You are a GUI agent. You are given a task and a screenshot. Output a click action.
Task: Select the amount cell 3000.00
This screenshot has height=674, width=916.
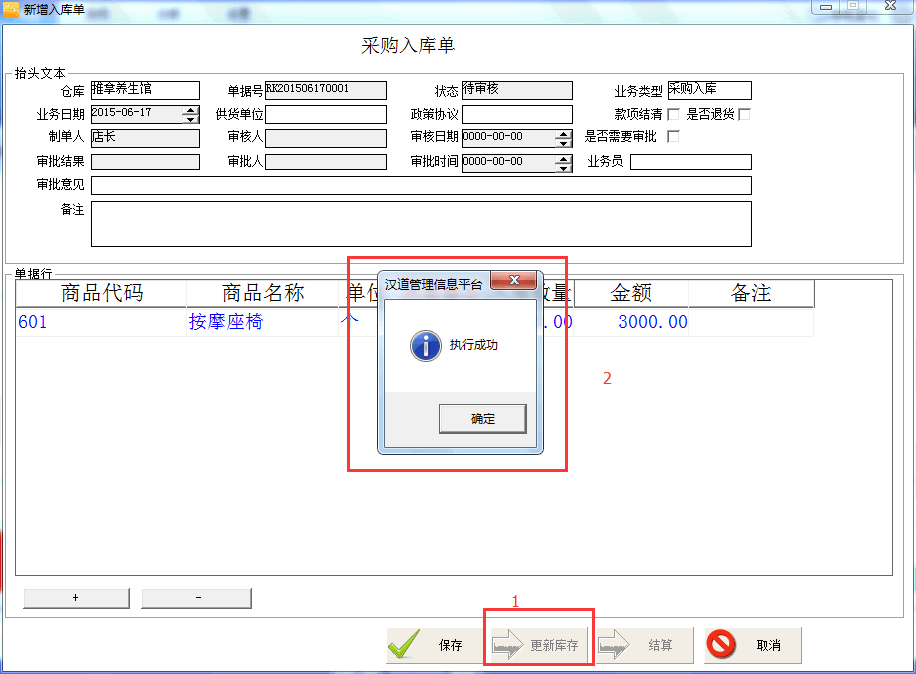tap(631, 322)
